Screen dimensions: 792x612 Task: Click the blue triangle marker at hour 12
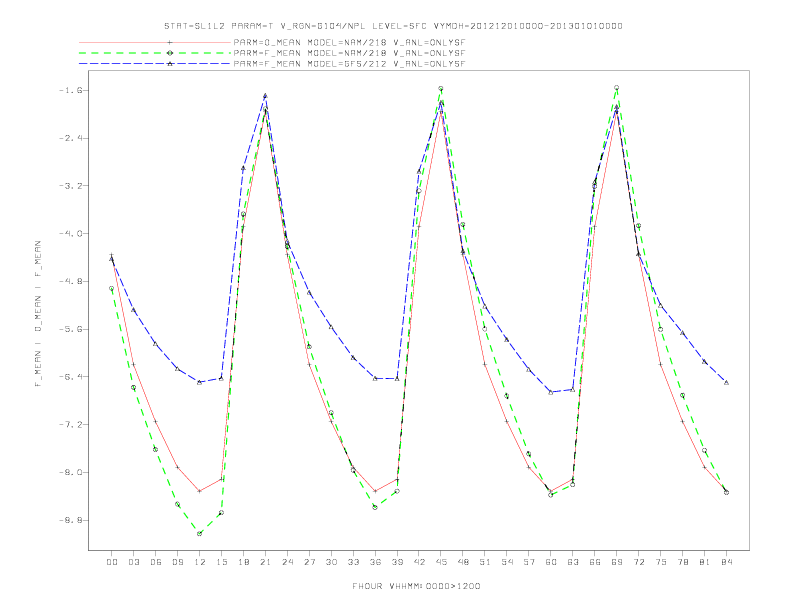pyautogui.click(x=200, y=382)
